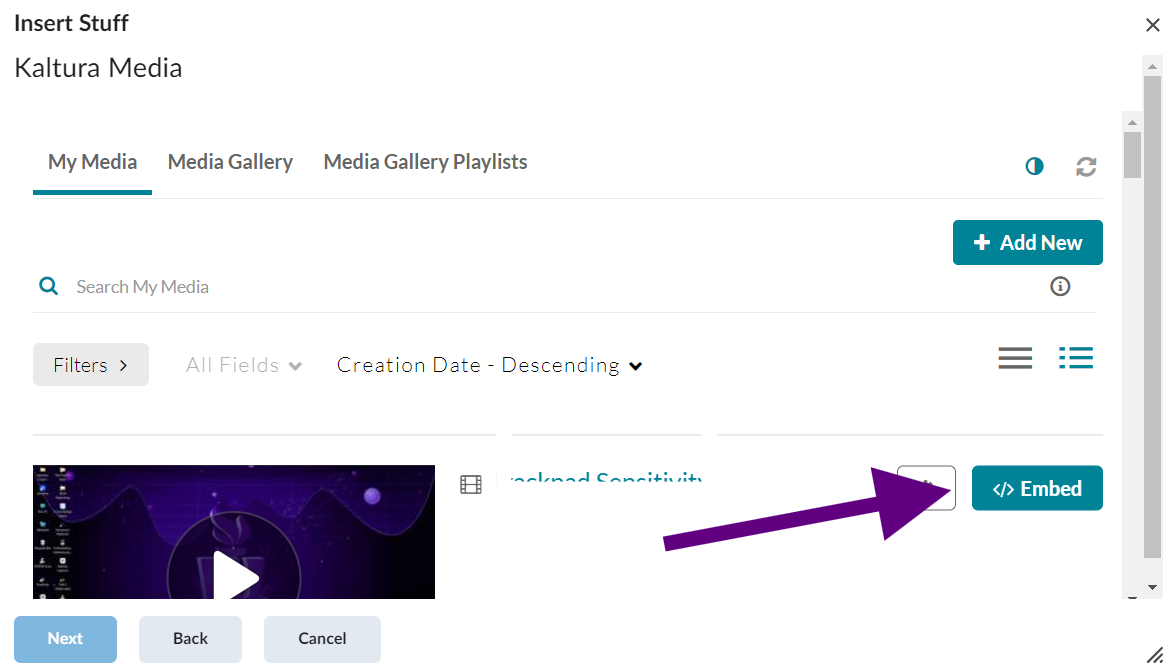Open the All Fields dropdown

coord(244,366)
